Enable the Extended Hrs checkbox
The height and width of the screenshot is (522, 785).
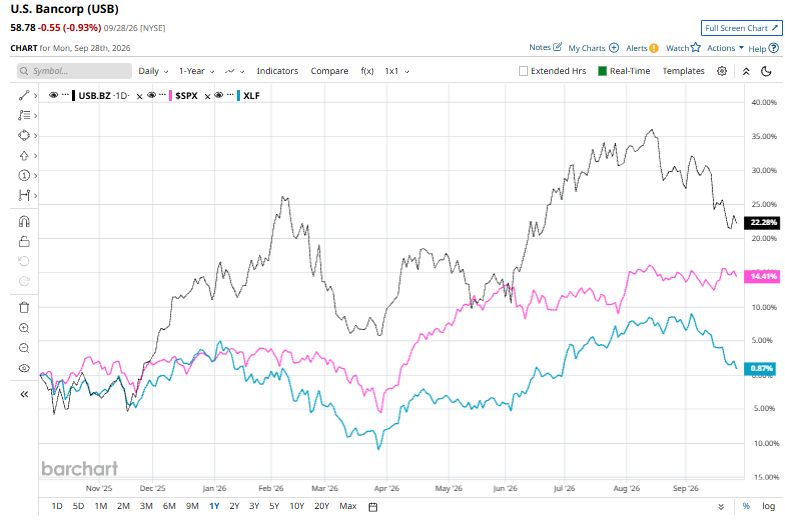524,71
